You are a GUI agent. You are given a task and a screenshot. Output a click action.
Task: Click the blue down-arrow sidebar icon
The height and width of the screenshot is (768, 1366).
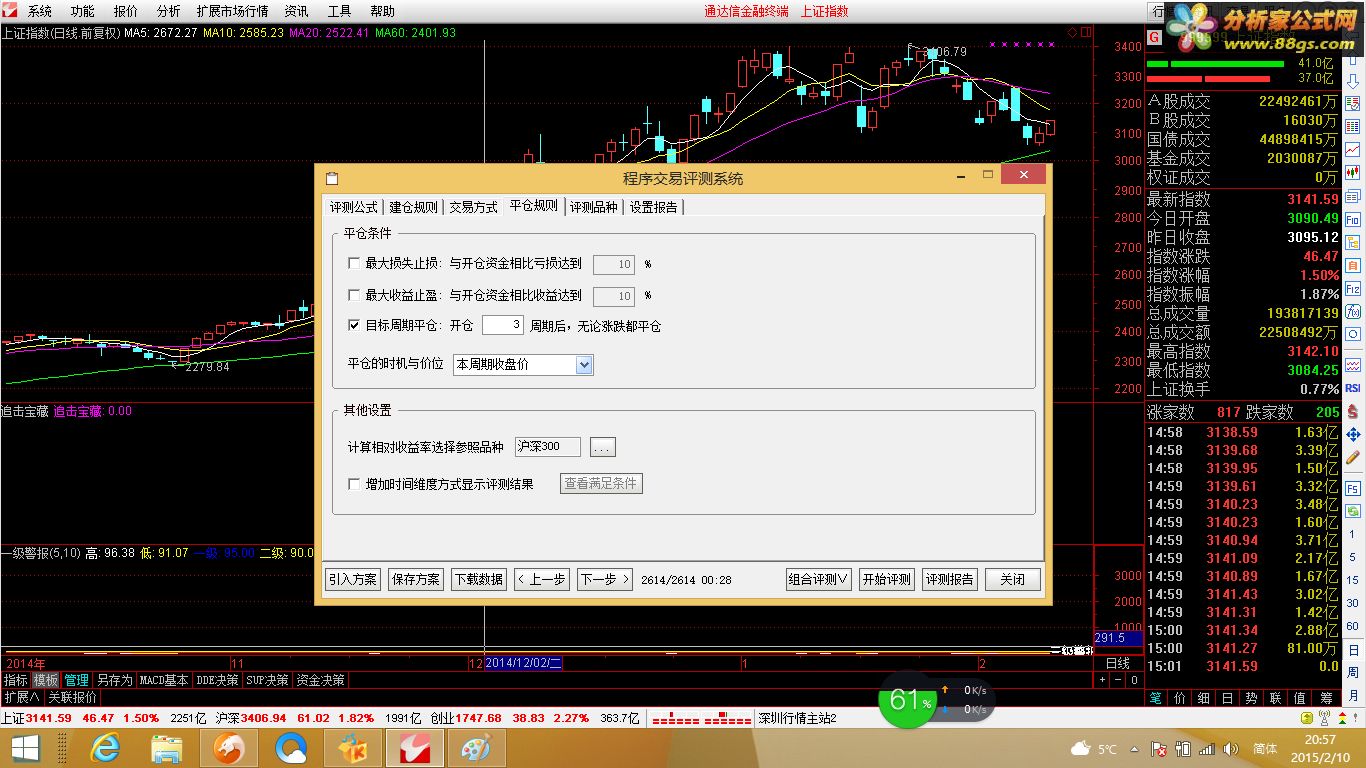pyautogui.click(x=1353, y=80)
